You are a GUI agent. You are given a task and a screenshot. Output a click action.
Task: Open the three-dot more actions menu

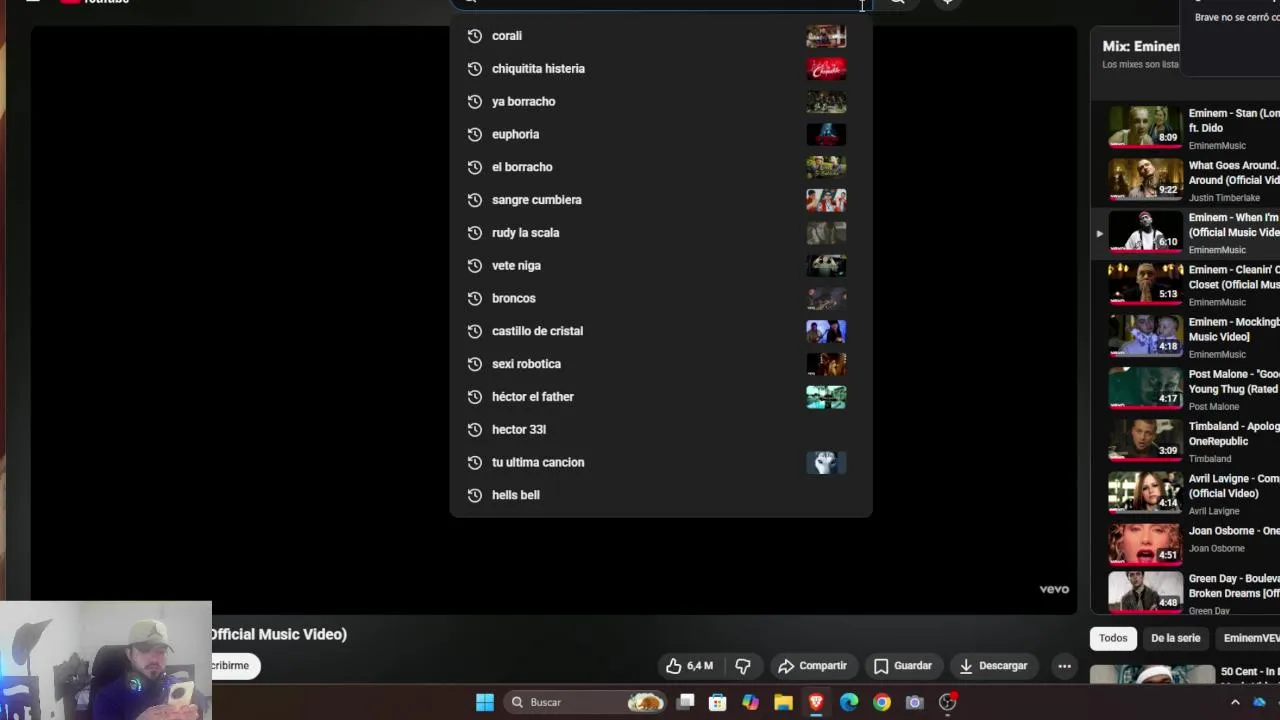1065,666
